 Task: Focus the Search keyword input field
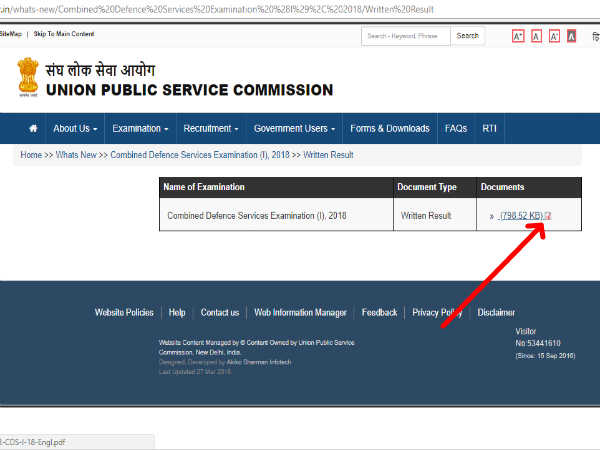point(406,36)
